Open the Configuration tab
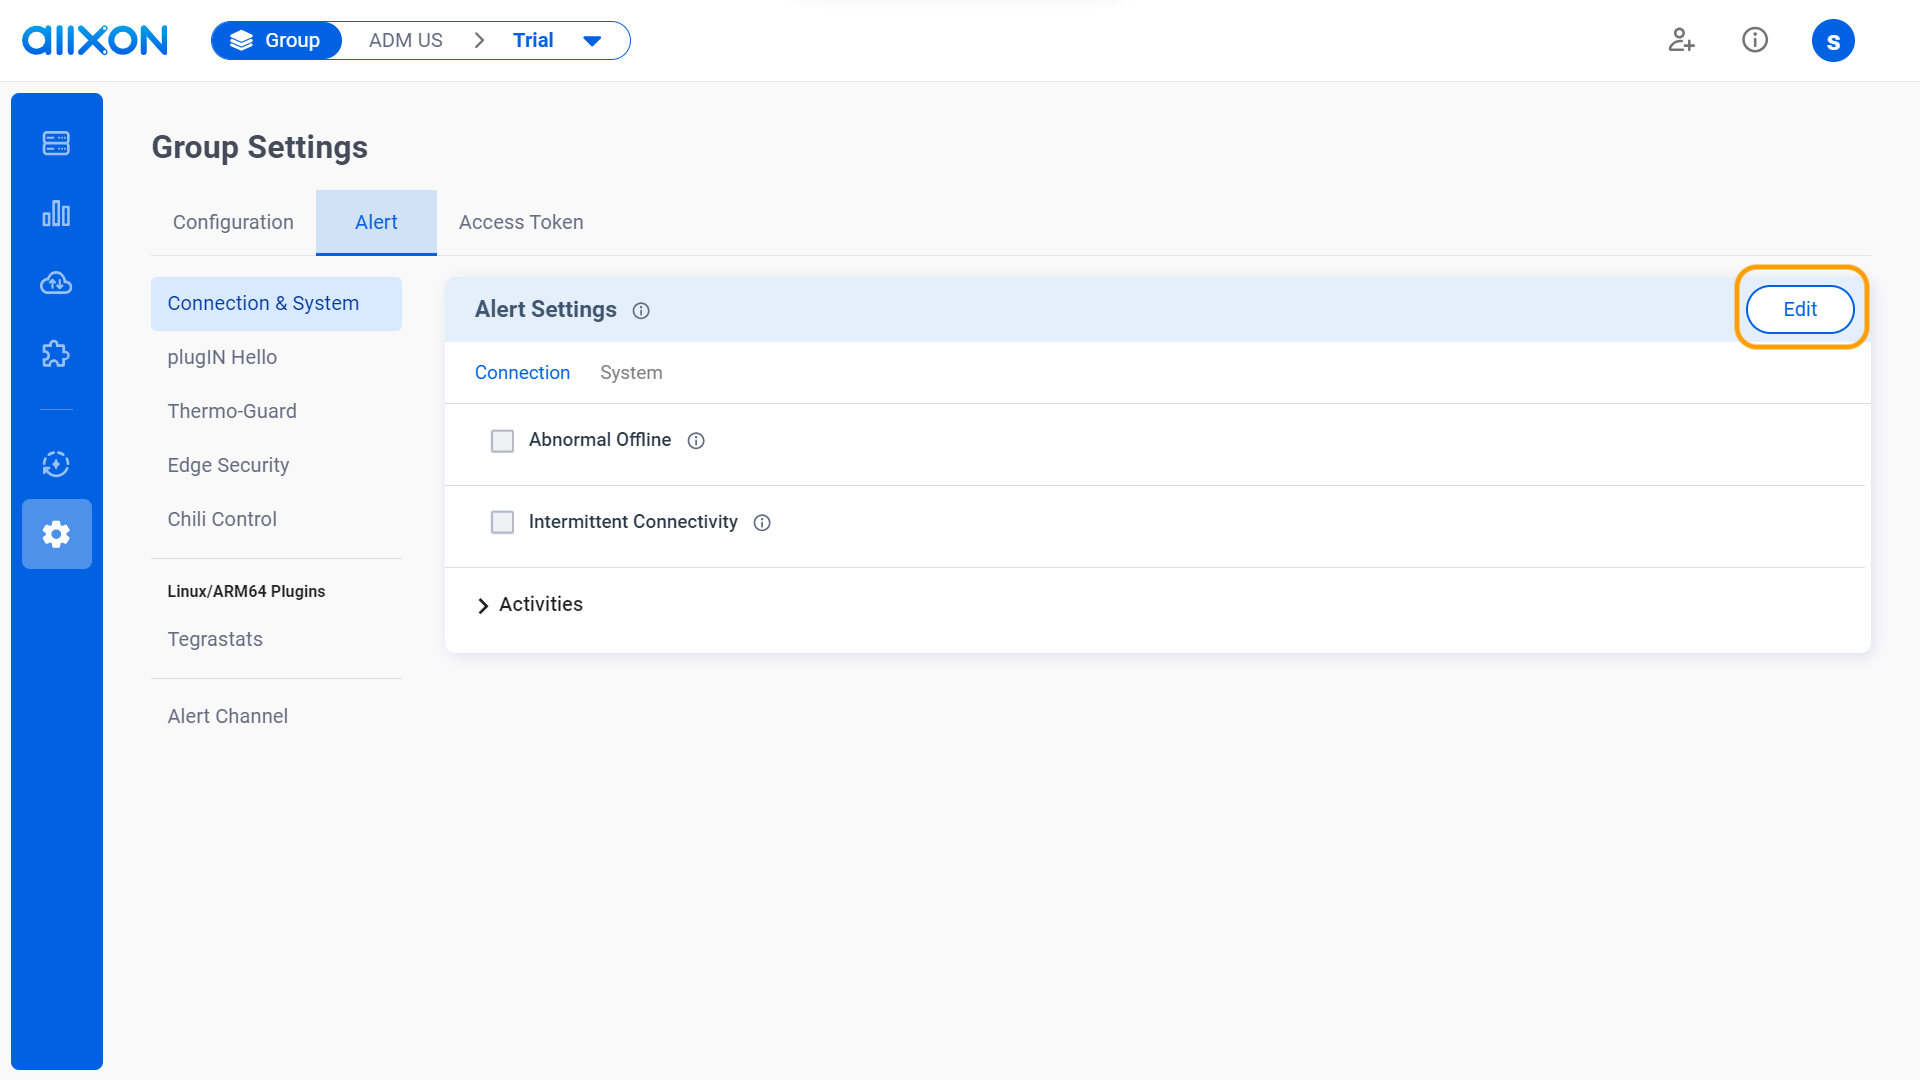 pos(232,222)
